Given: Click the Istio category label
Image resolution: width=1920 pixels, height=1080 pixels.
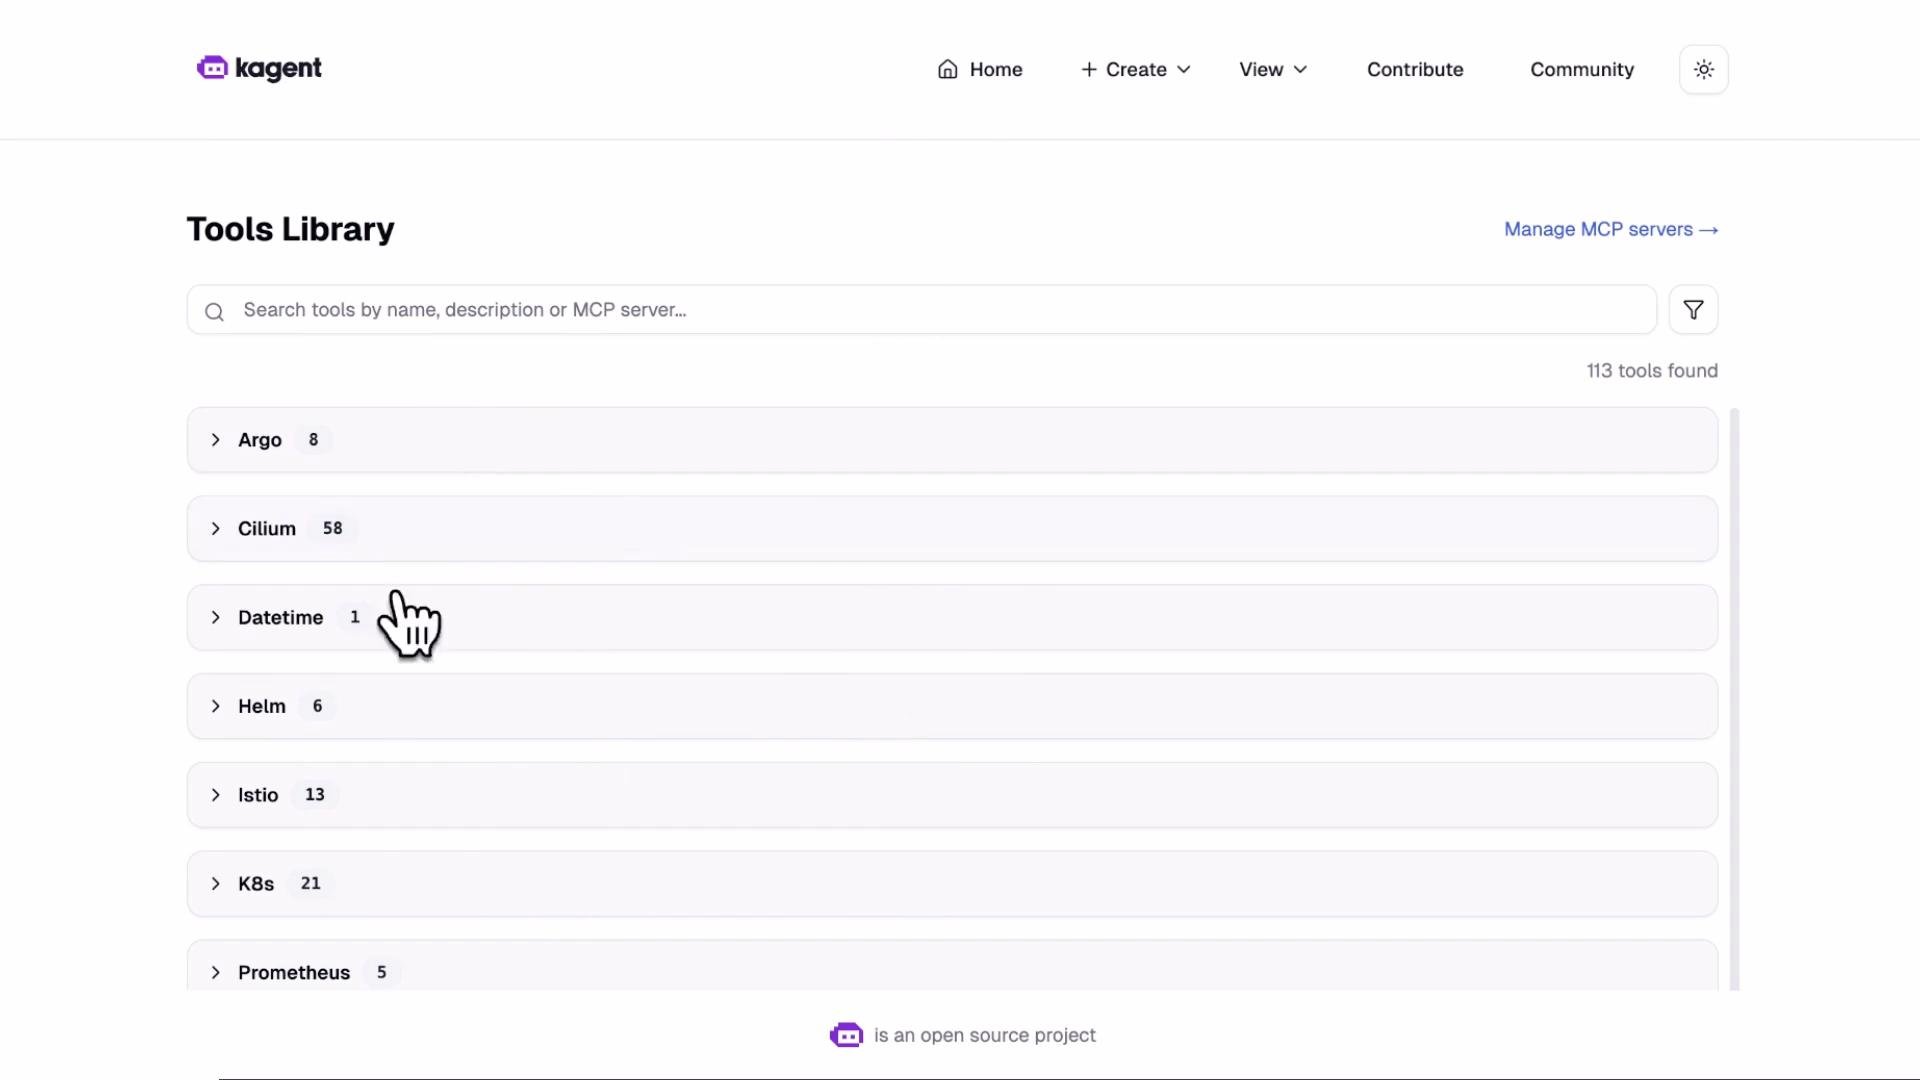Looking at the screenshot, I should coord(258,795).
